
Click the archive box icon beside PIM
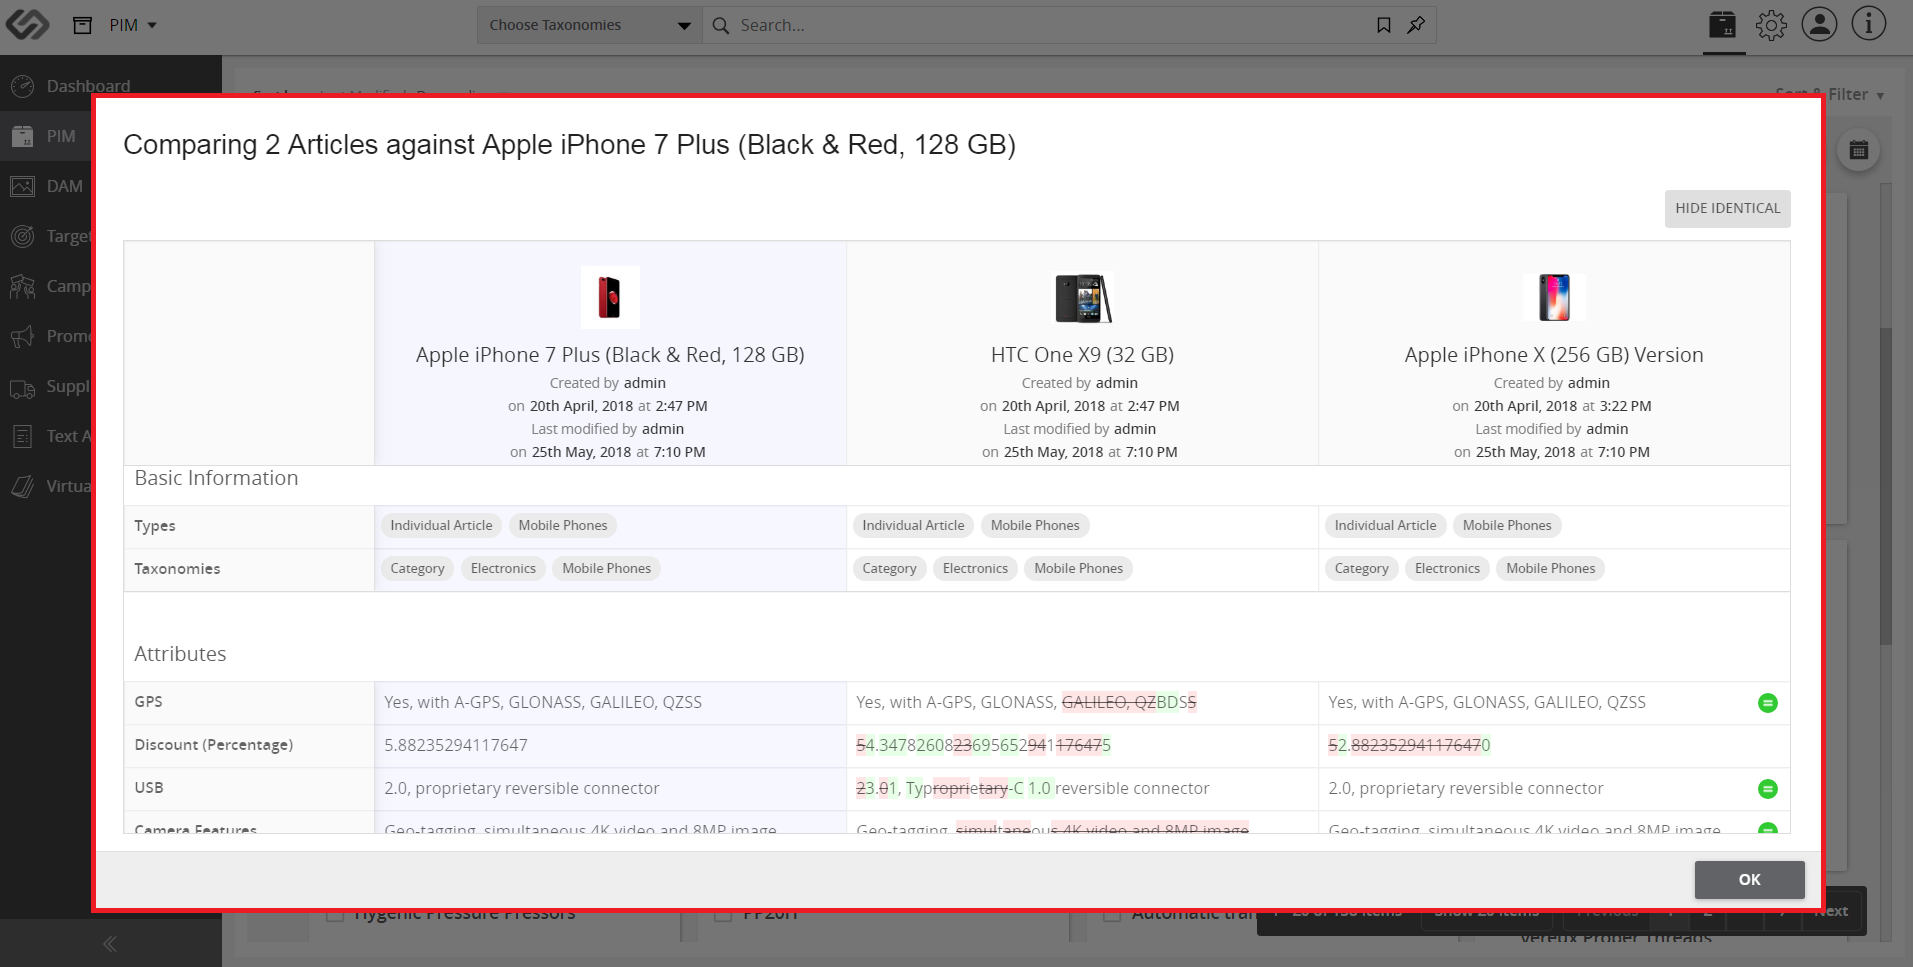pos(83,25)
